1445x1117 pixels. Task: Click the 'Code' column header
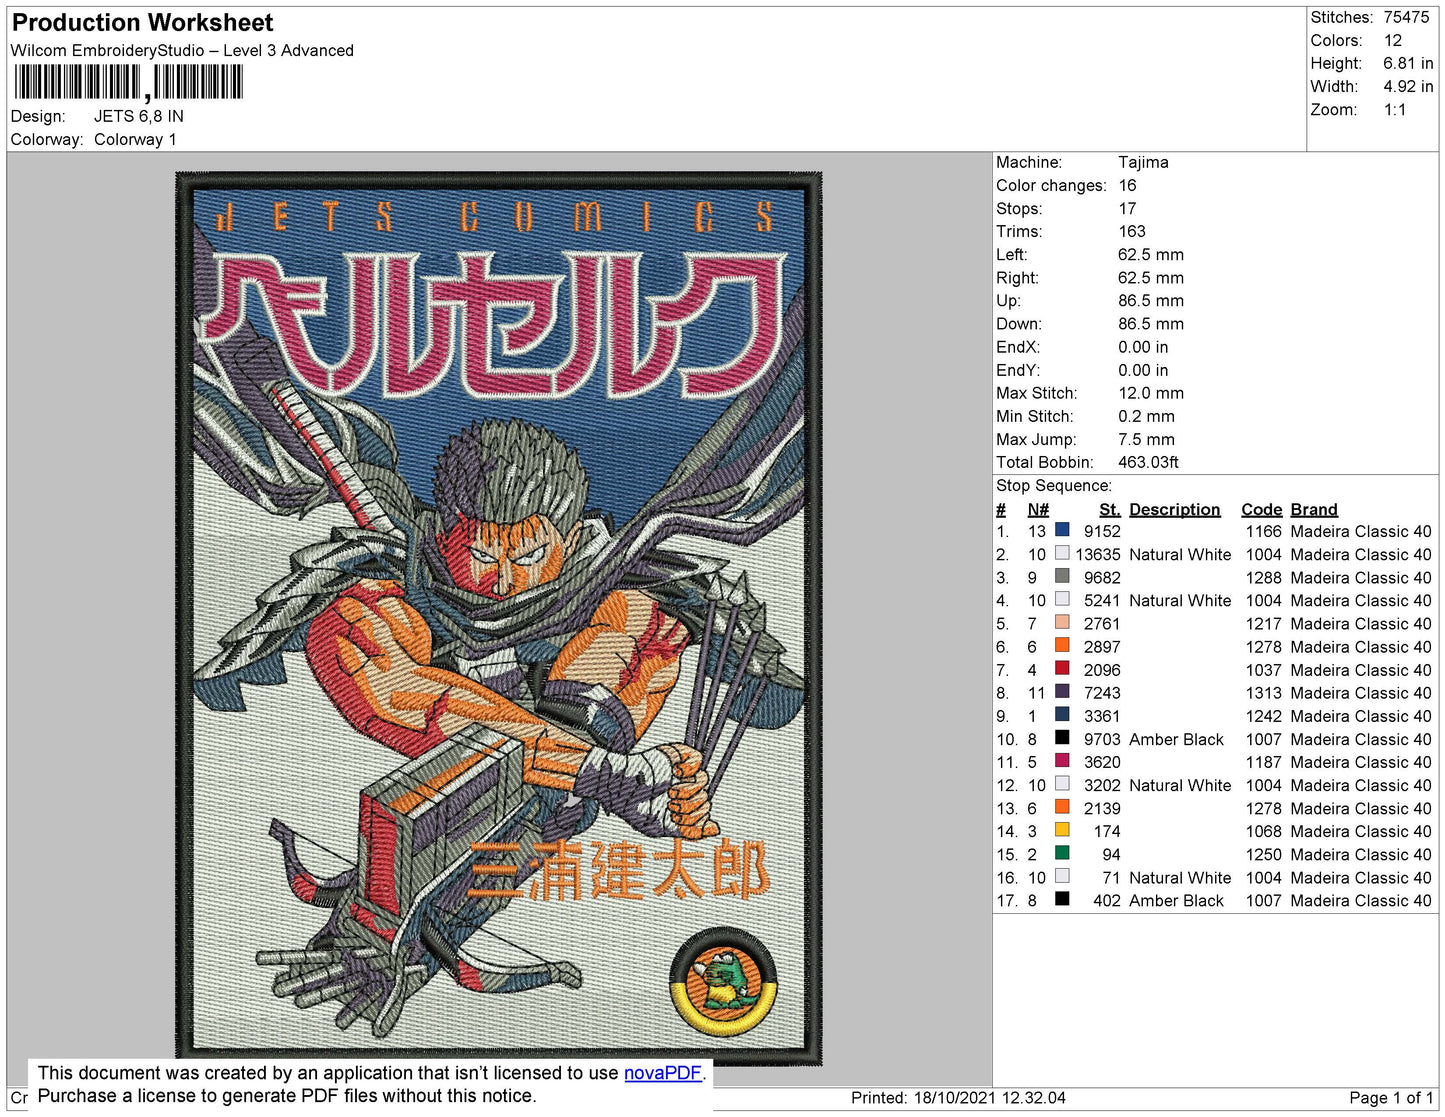(1262, 509)
